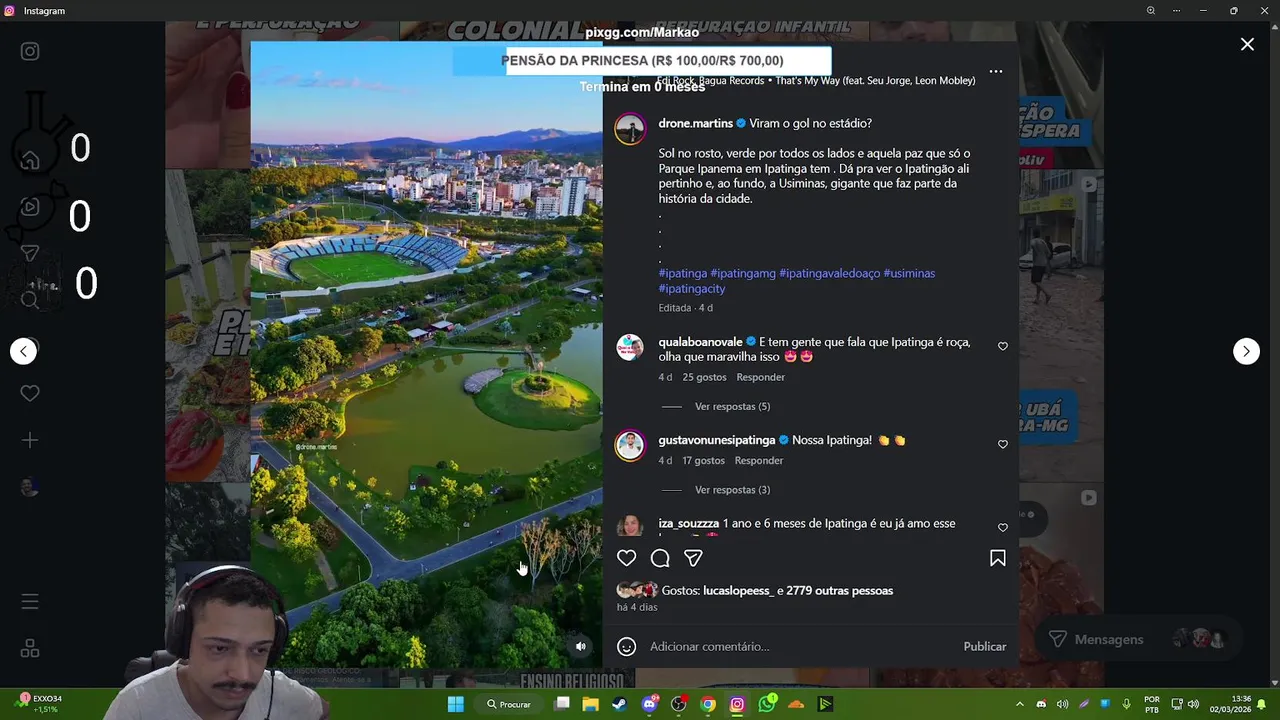Open comments with the speech bubble icon
1280x720 pixels.
(x=660, y=558)
